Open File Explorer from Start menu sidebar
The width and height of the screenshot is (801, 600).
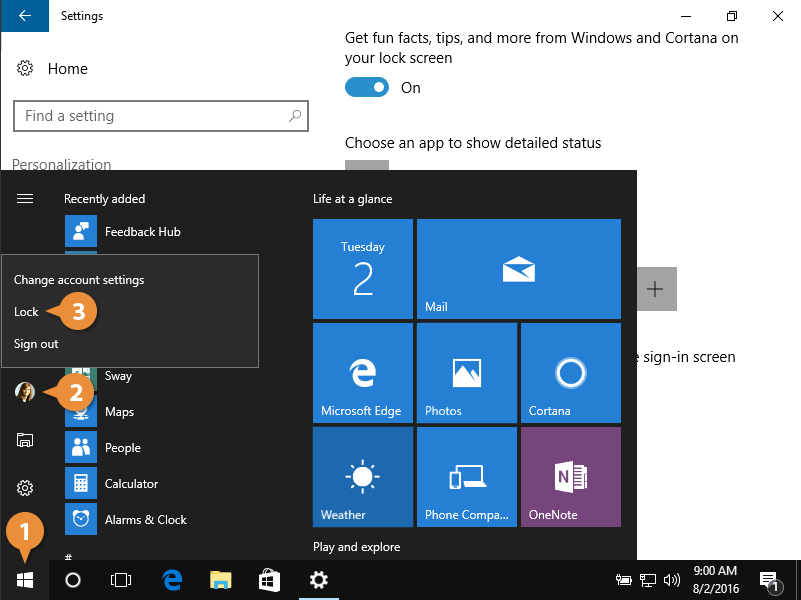point(25,440)
